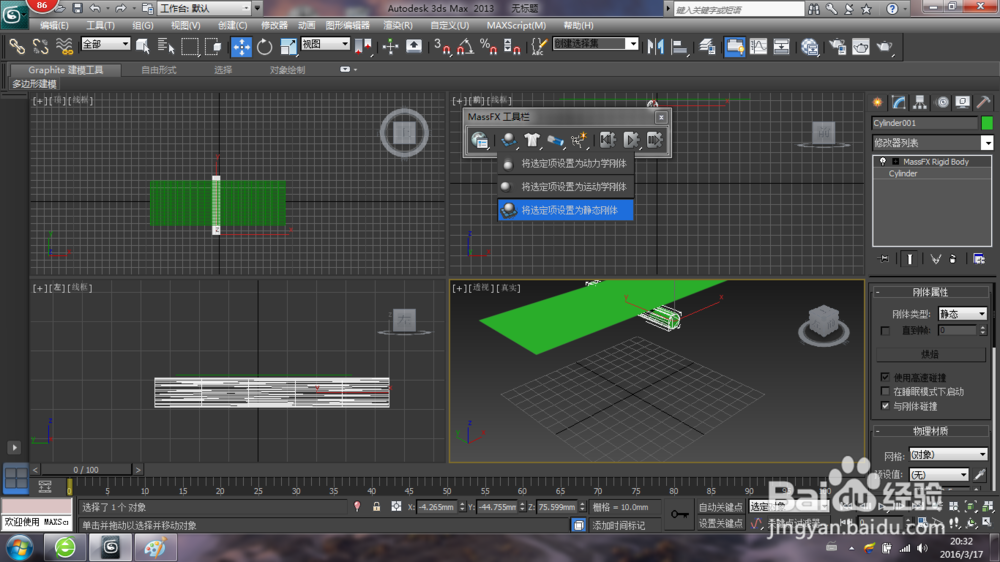Click Cylinder001 object color swatch

click(987, 123)
